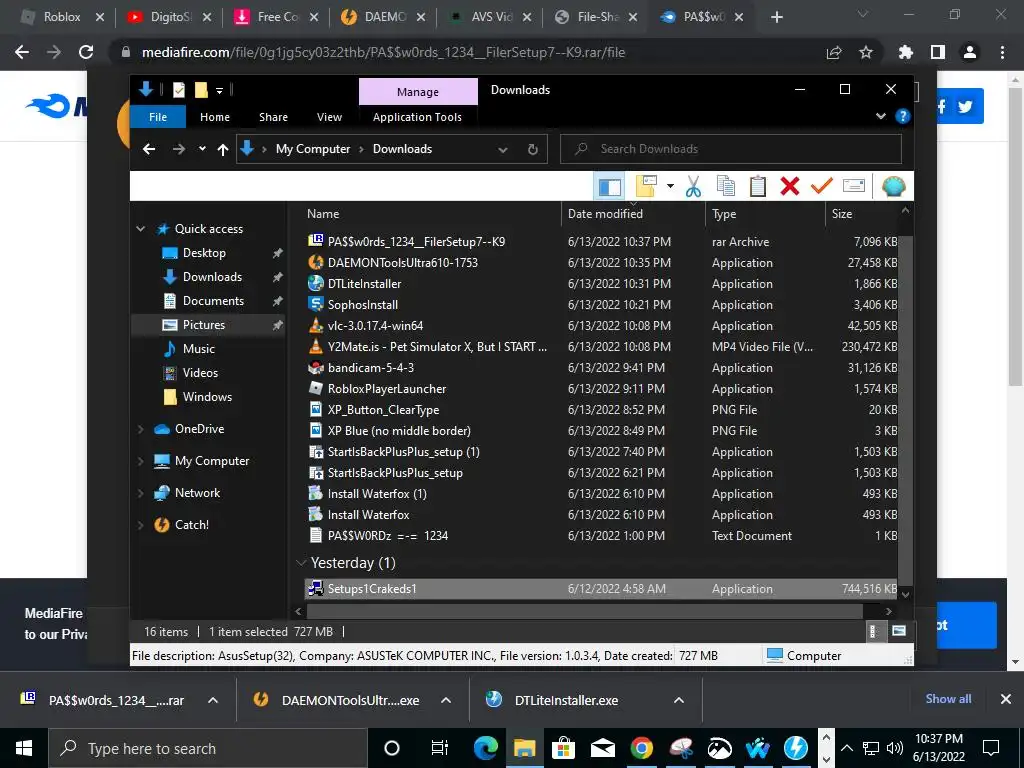
Task: Open the Application Tools ribbon tab
Action: 417,117
